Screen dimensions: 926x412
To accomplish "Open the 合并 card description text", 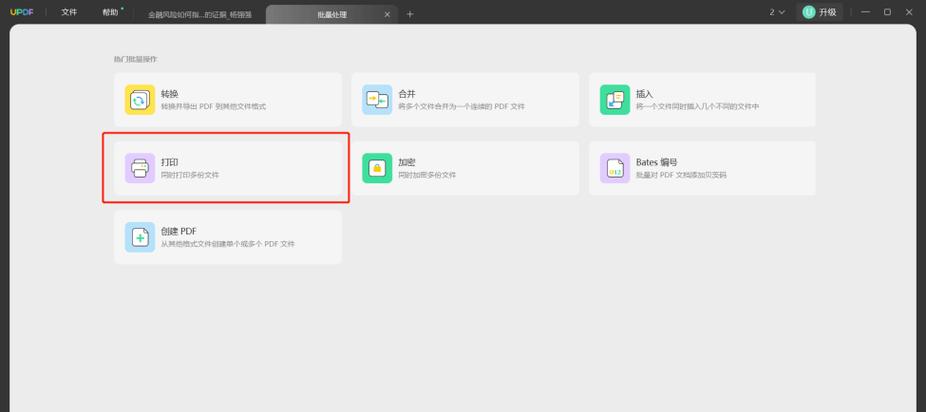I will pyautogui.click(x=461, y=107).
